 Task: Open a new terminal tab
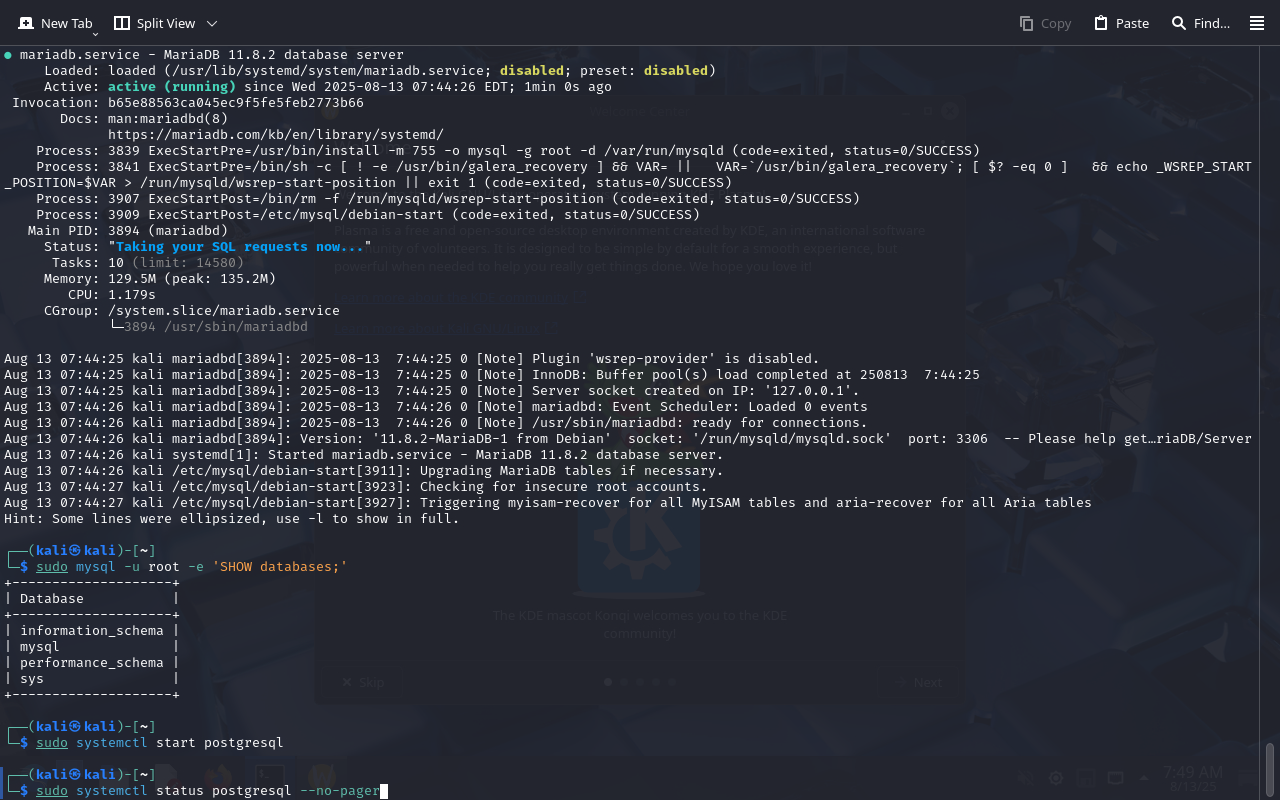tap(55, 23)
